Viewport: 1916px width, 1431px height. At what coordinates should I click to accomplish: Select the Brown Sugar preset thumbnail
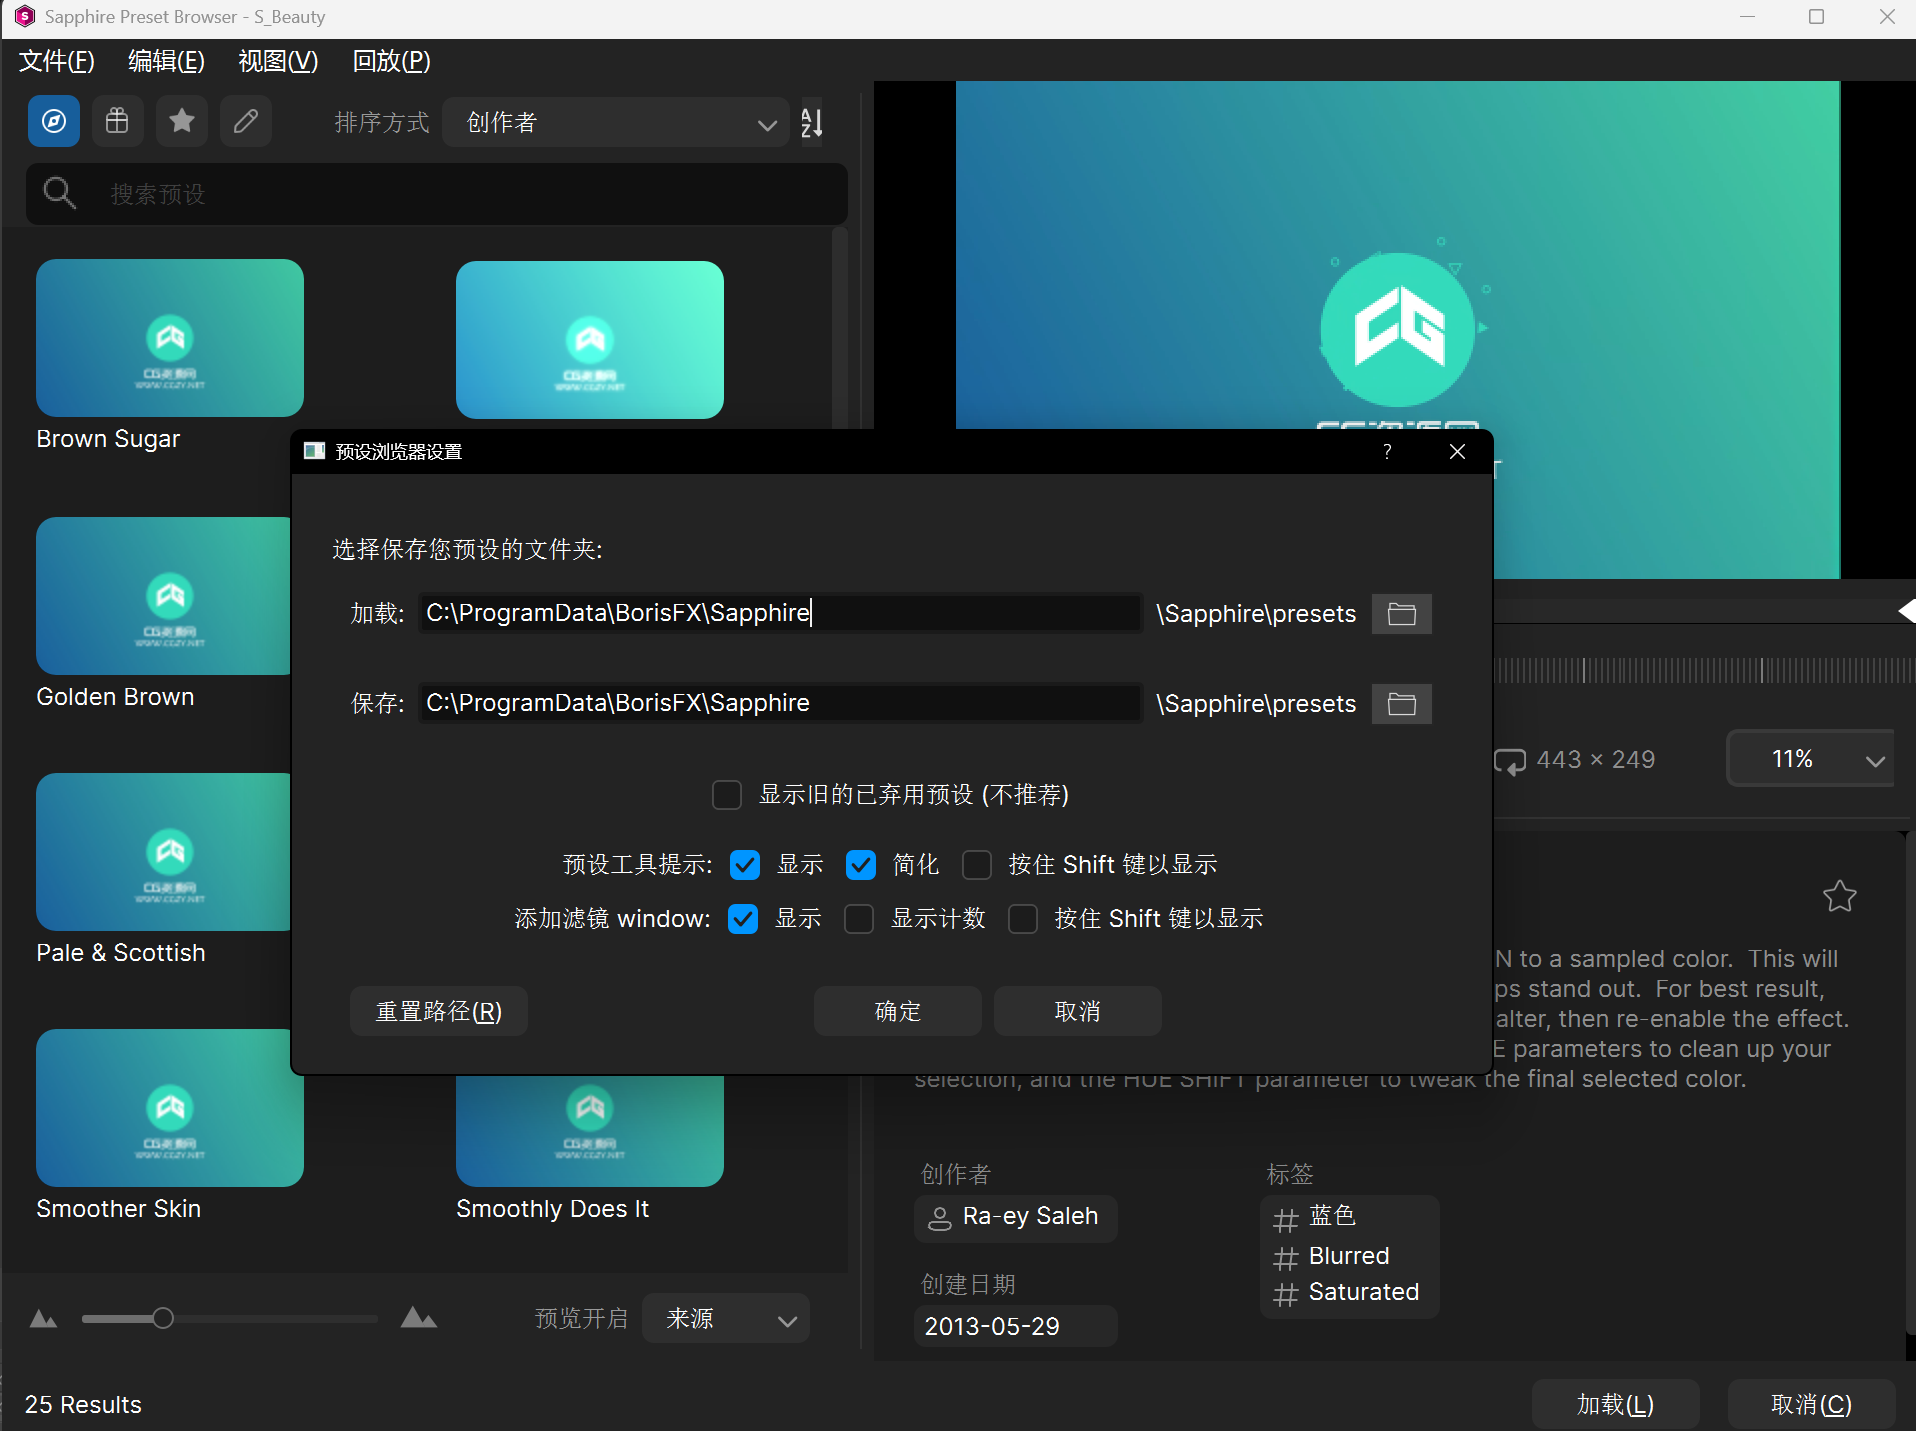click(x=169, y=338)
